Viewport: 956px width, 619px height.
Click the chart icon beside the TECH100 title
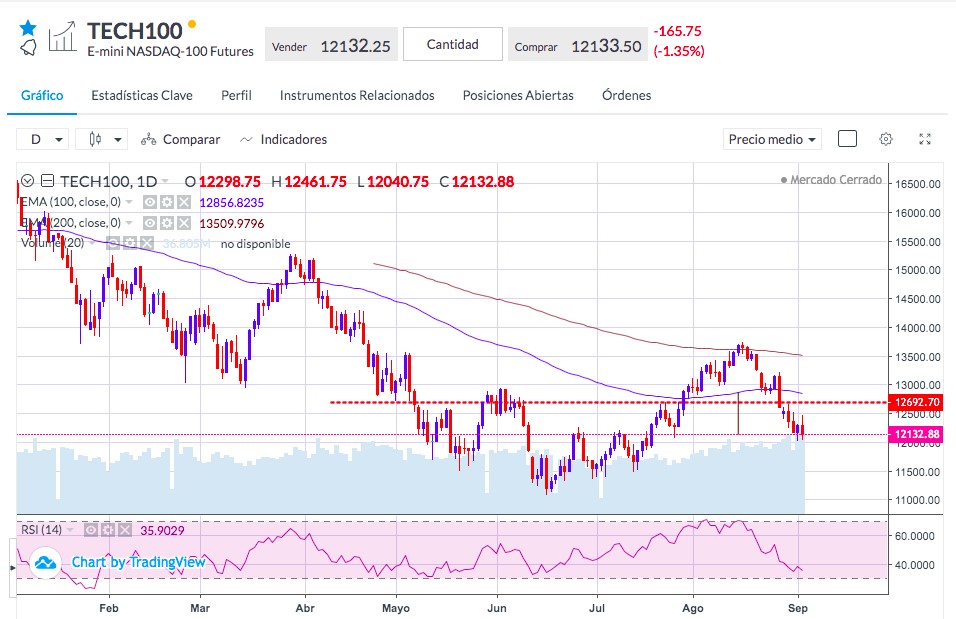pyautogui.click(x=63, y=37)
